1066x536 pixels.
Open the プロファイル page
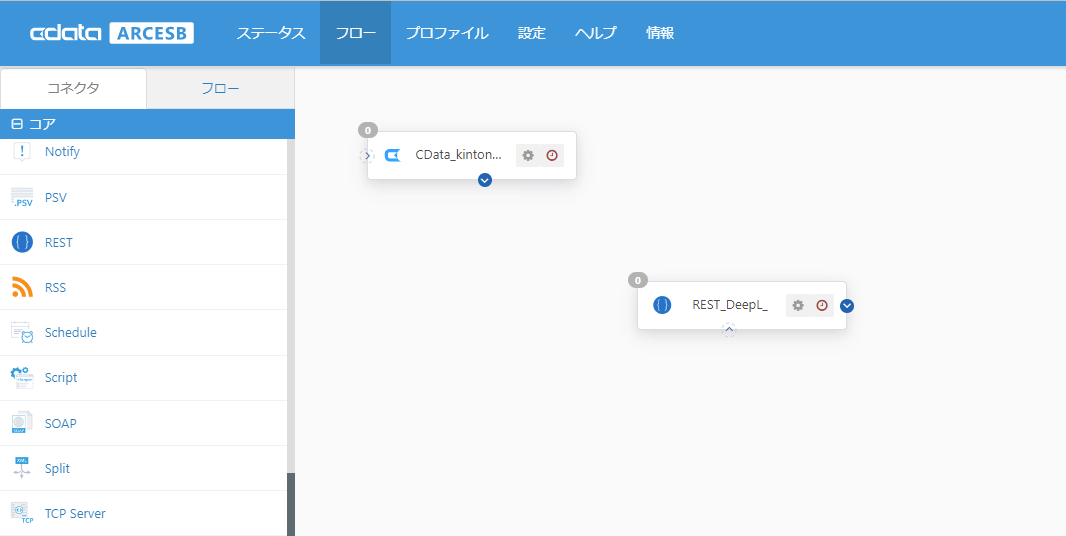click(447, 33)
